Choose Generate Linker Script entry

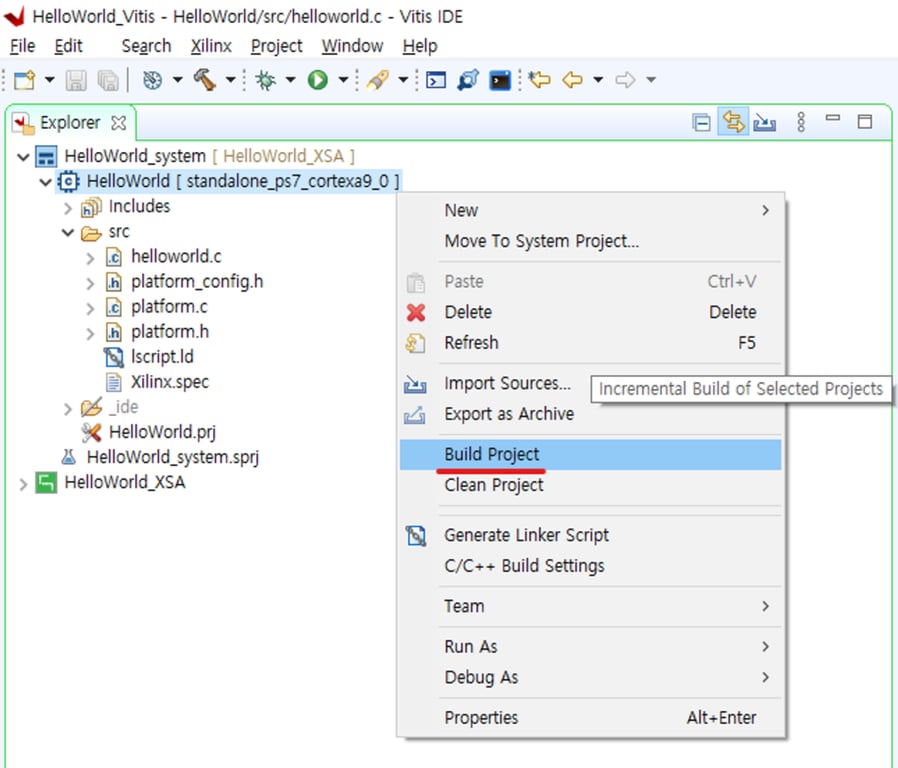pos(590,535)
